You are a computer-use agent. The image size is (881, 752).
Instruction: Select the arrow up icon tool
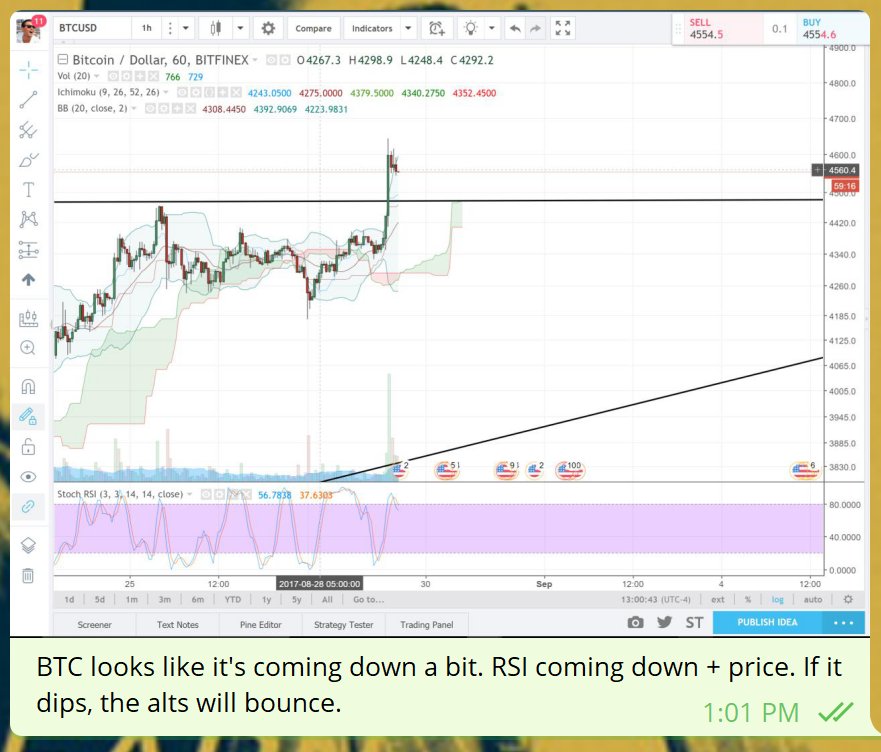point(28,279)
